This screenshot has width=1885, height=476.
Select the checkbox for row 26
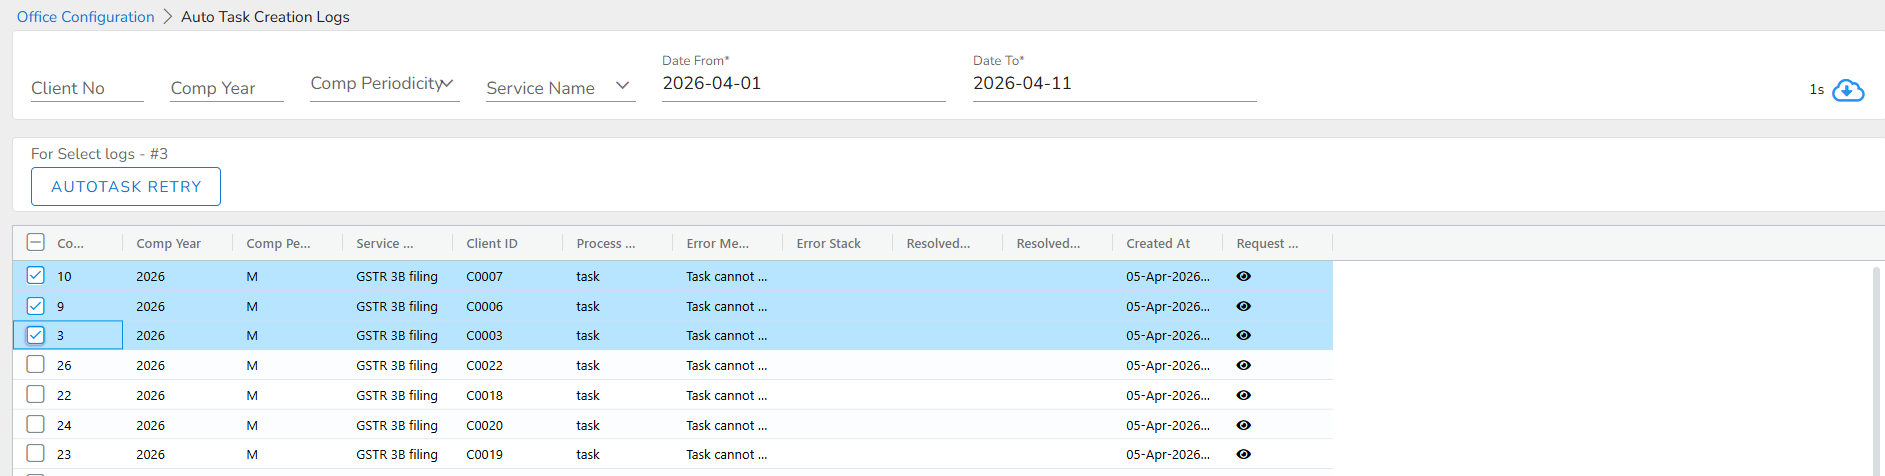pyautogui.click(x=36, y=364)
